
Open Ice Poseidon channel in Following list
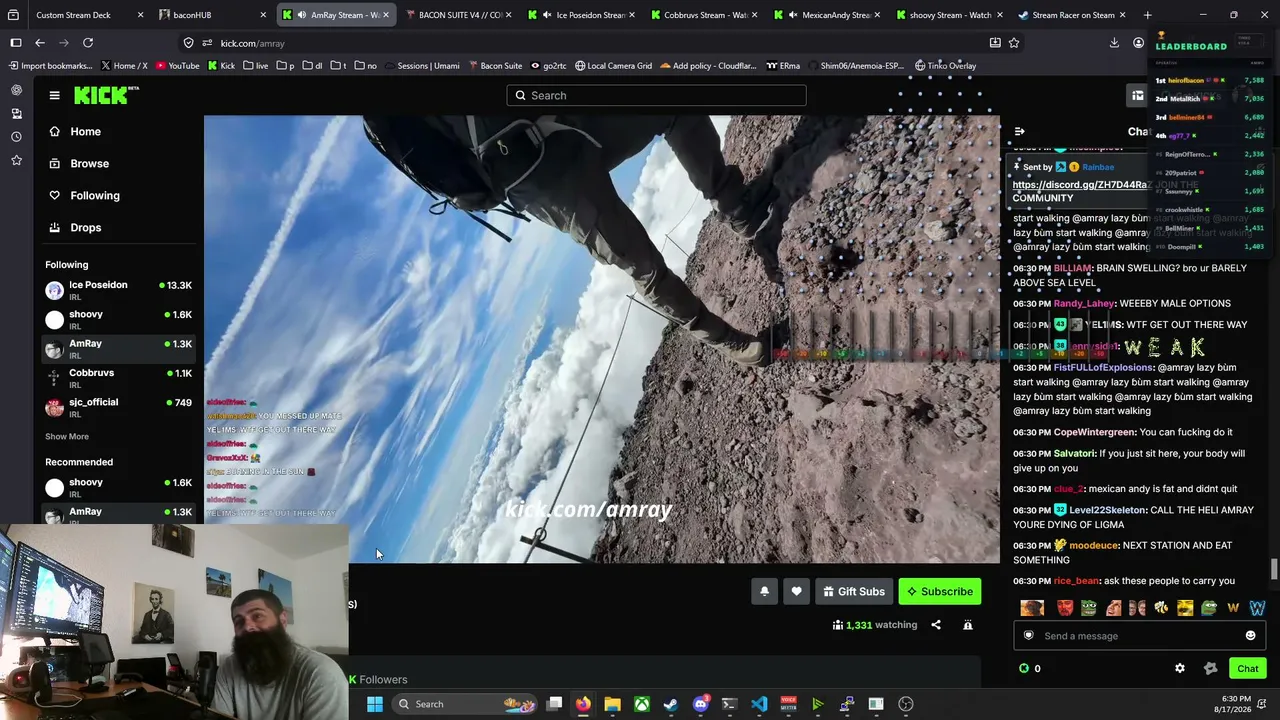click(x=118, y=290)
